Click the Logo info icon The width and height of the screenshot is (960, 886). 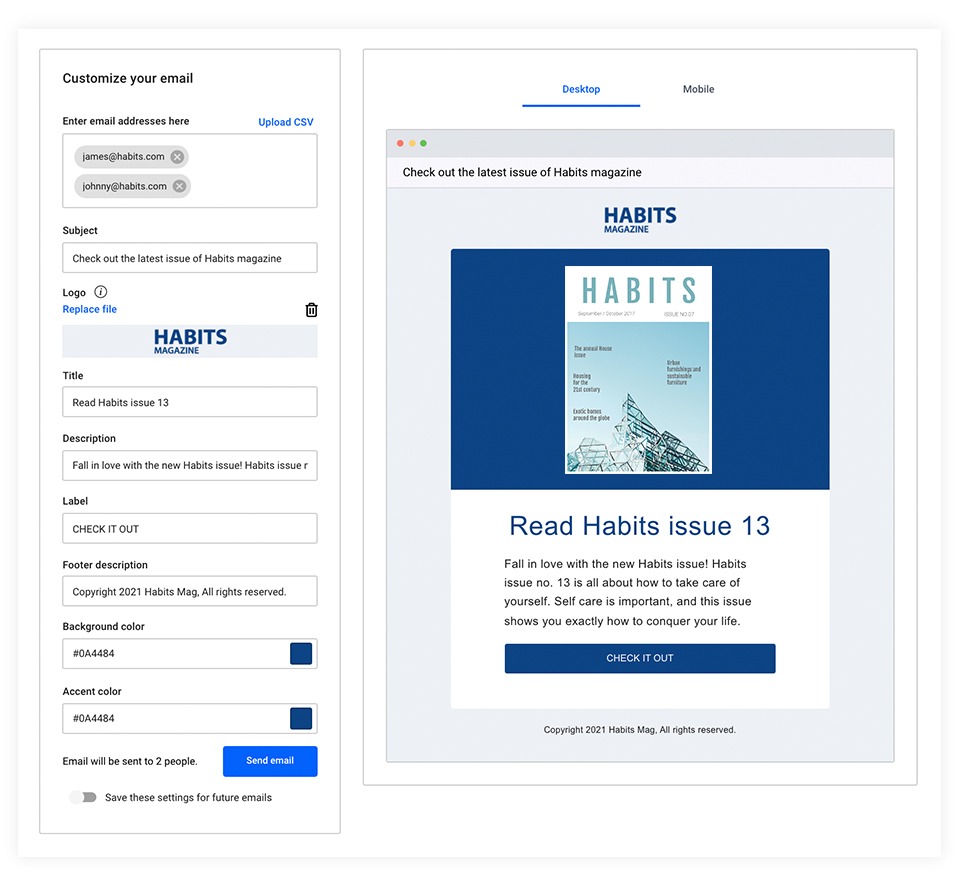point(100,292)
